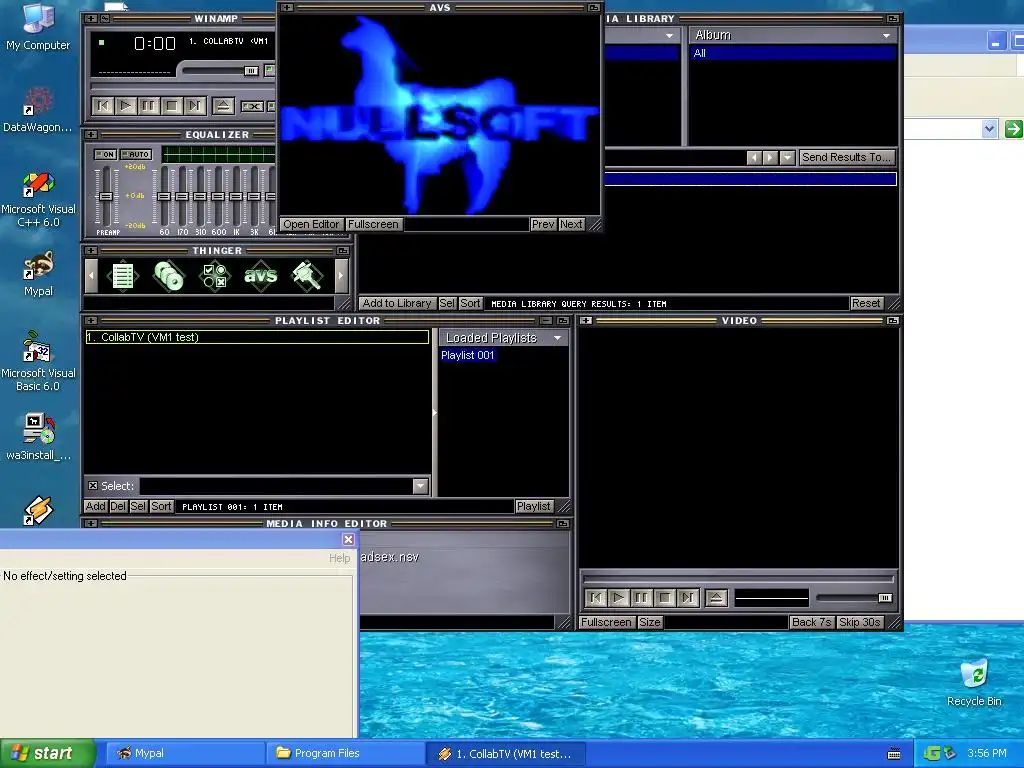Open Select combo box arrow in Playlist Editor
Screen dimensions: 1024x768
420,486
